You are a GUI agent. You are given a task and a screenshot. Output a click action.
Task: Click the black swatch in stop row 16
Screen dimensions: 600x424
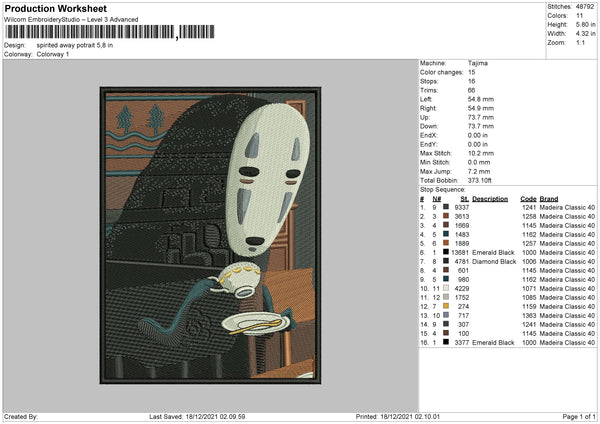pos(446,342)
